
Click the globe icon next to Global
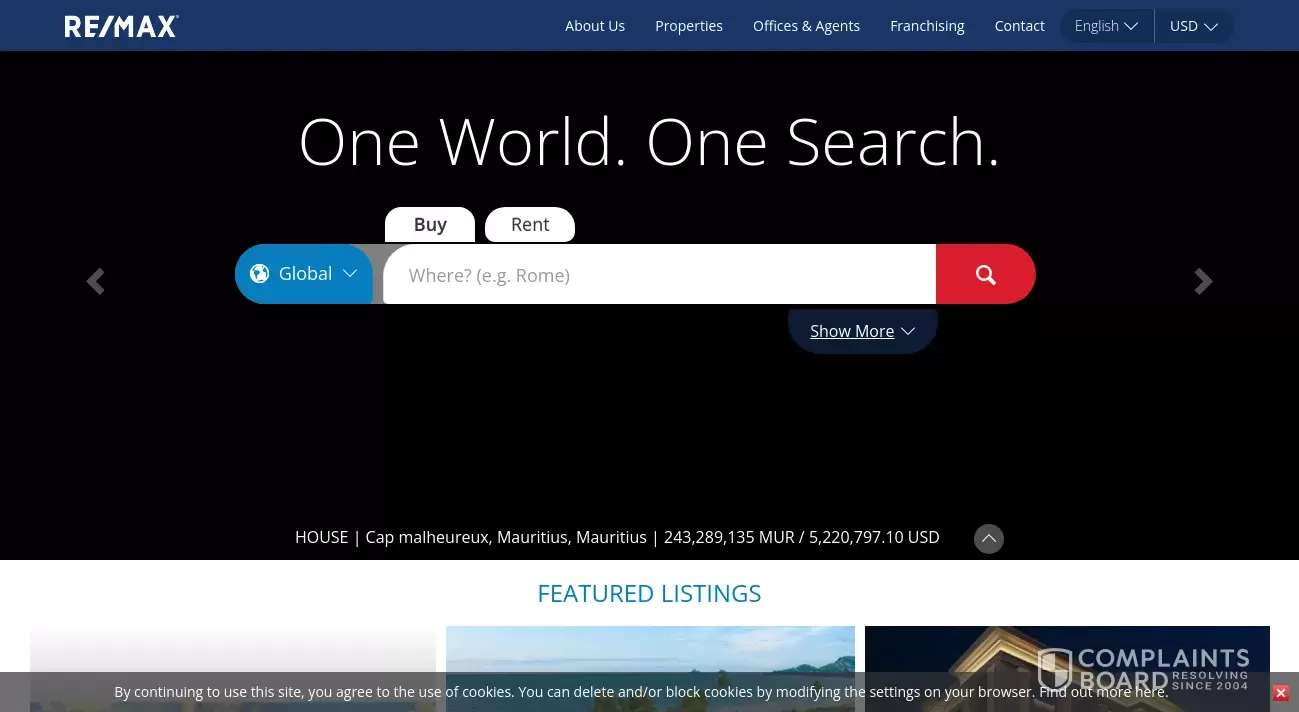click(259, 273)
